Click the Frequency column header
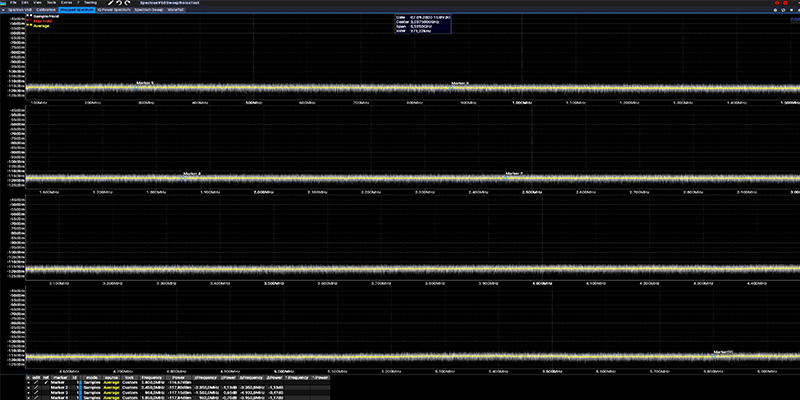This screenshot has width=800, height=400. point(152,378)
